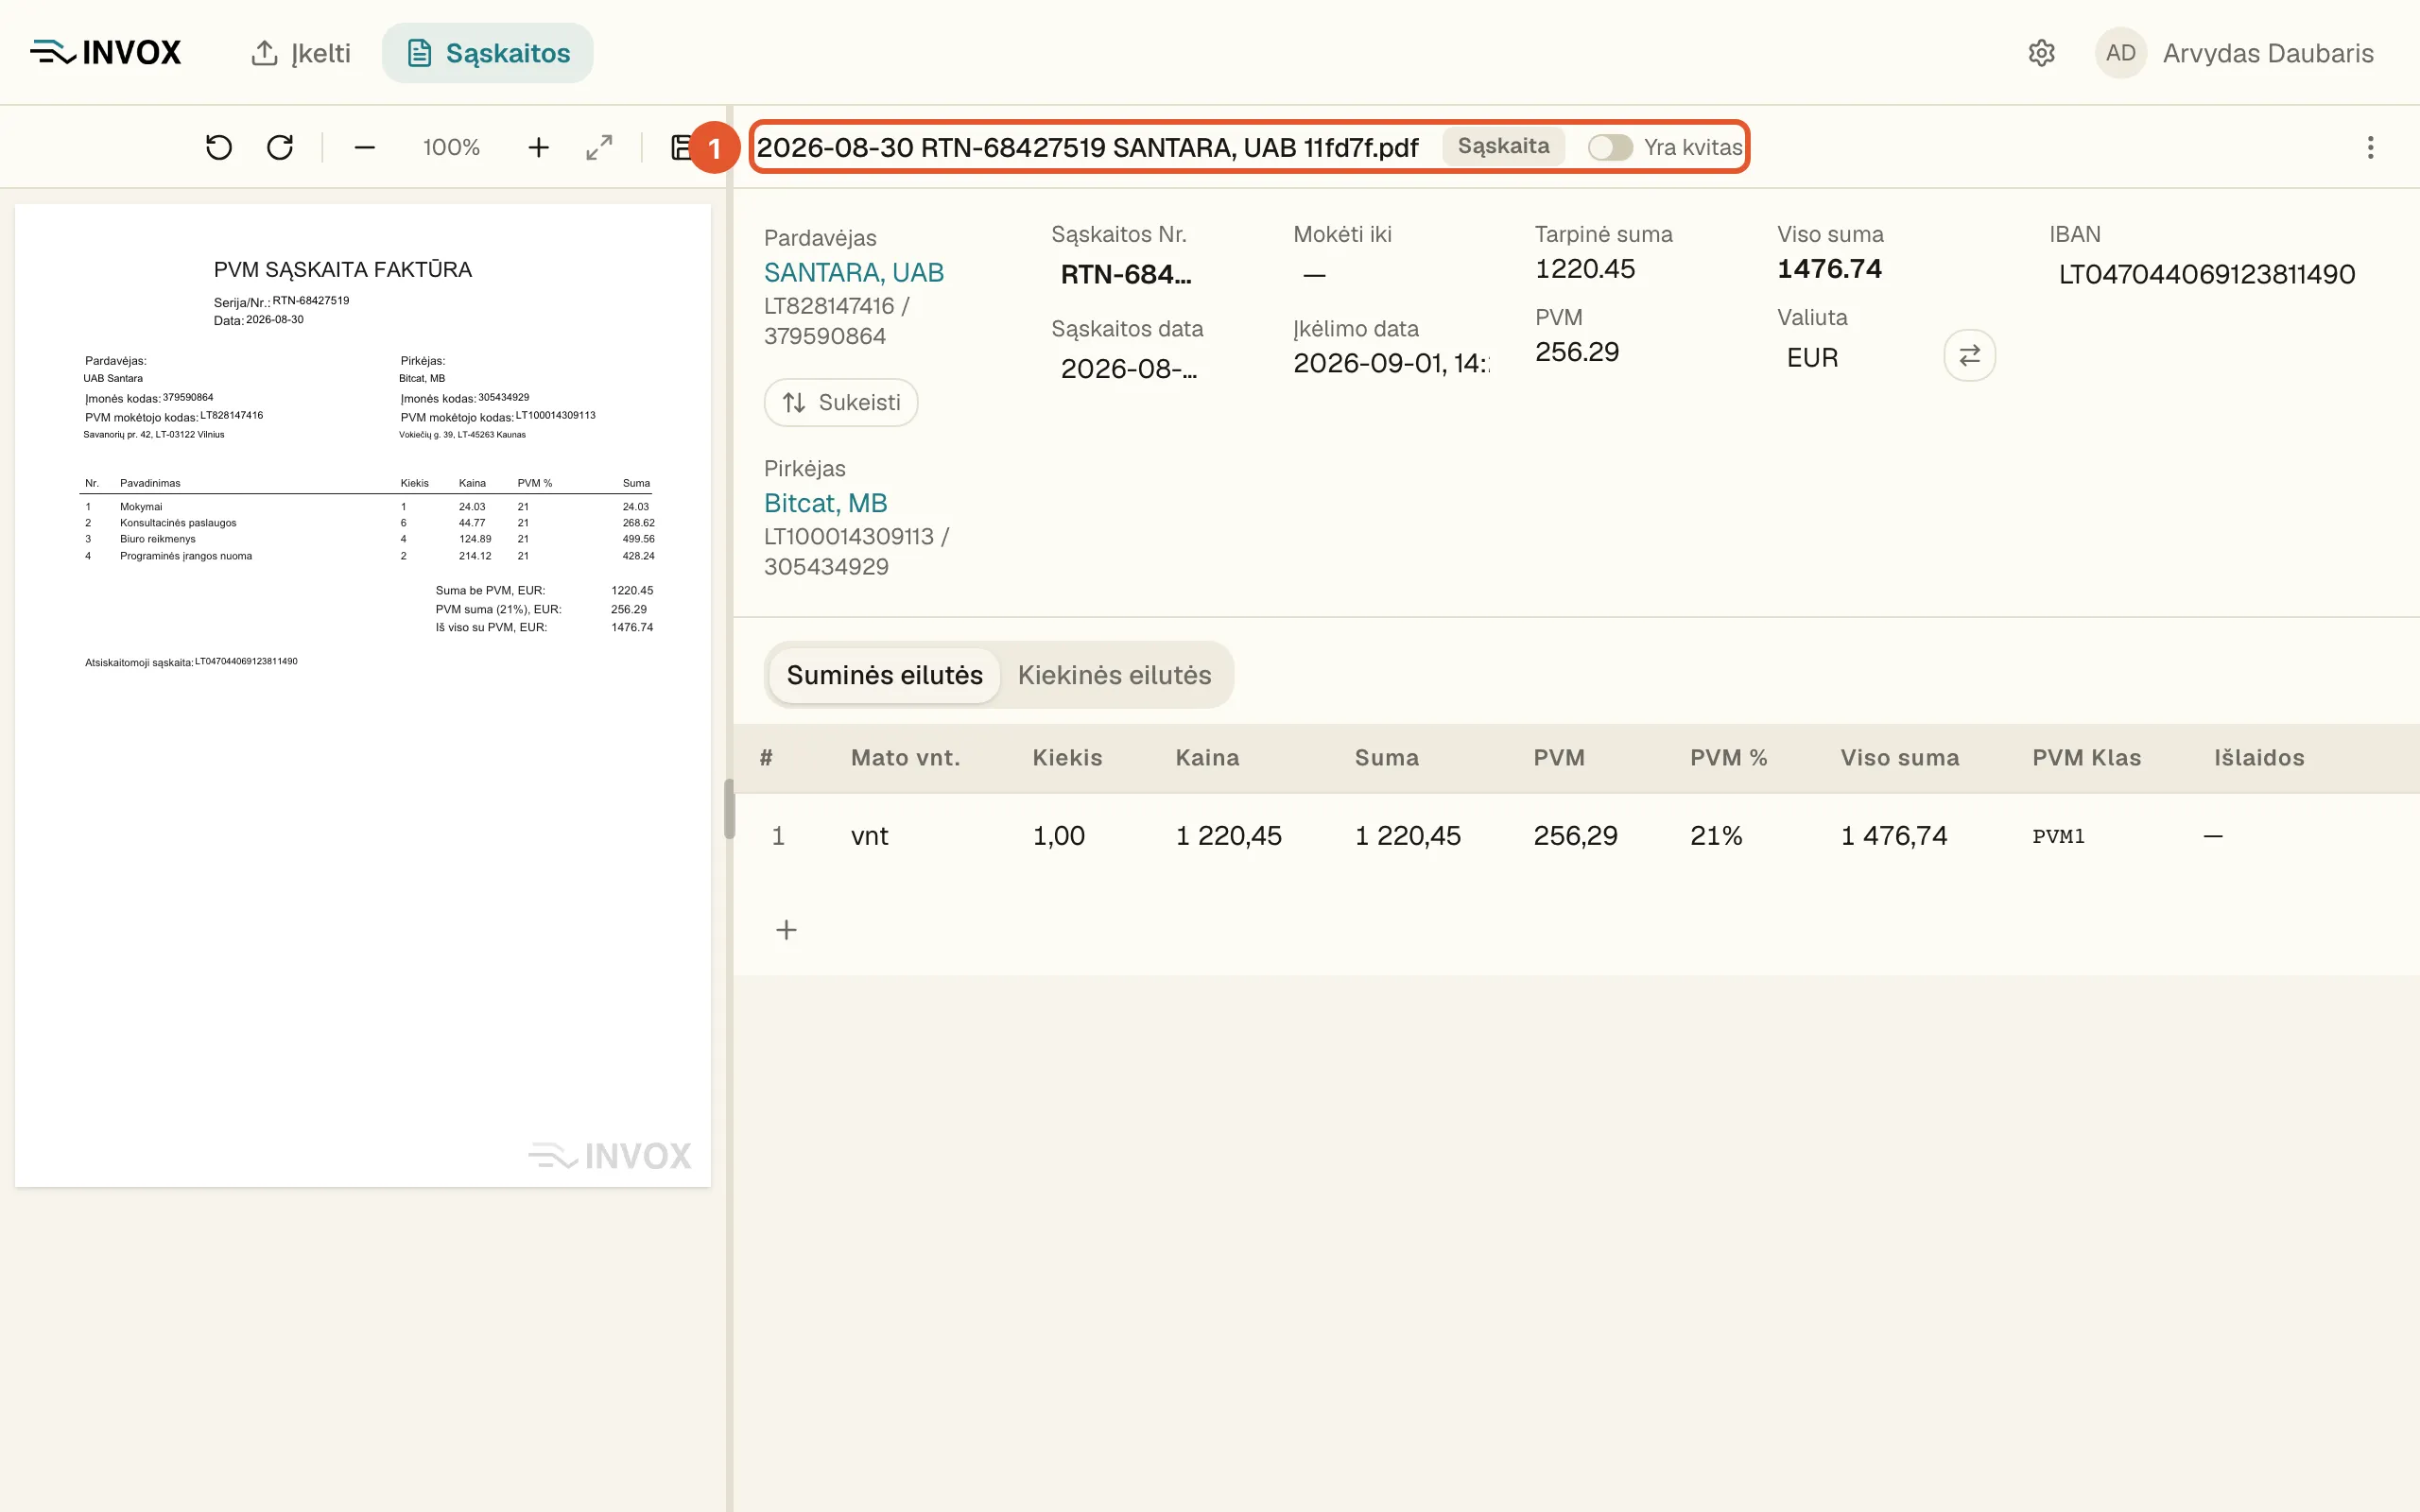2420x1512 pixels.
Task: Click the Įkėlimo data value
Action: (x=1391, y=363)
